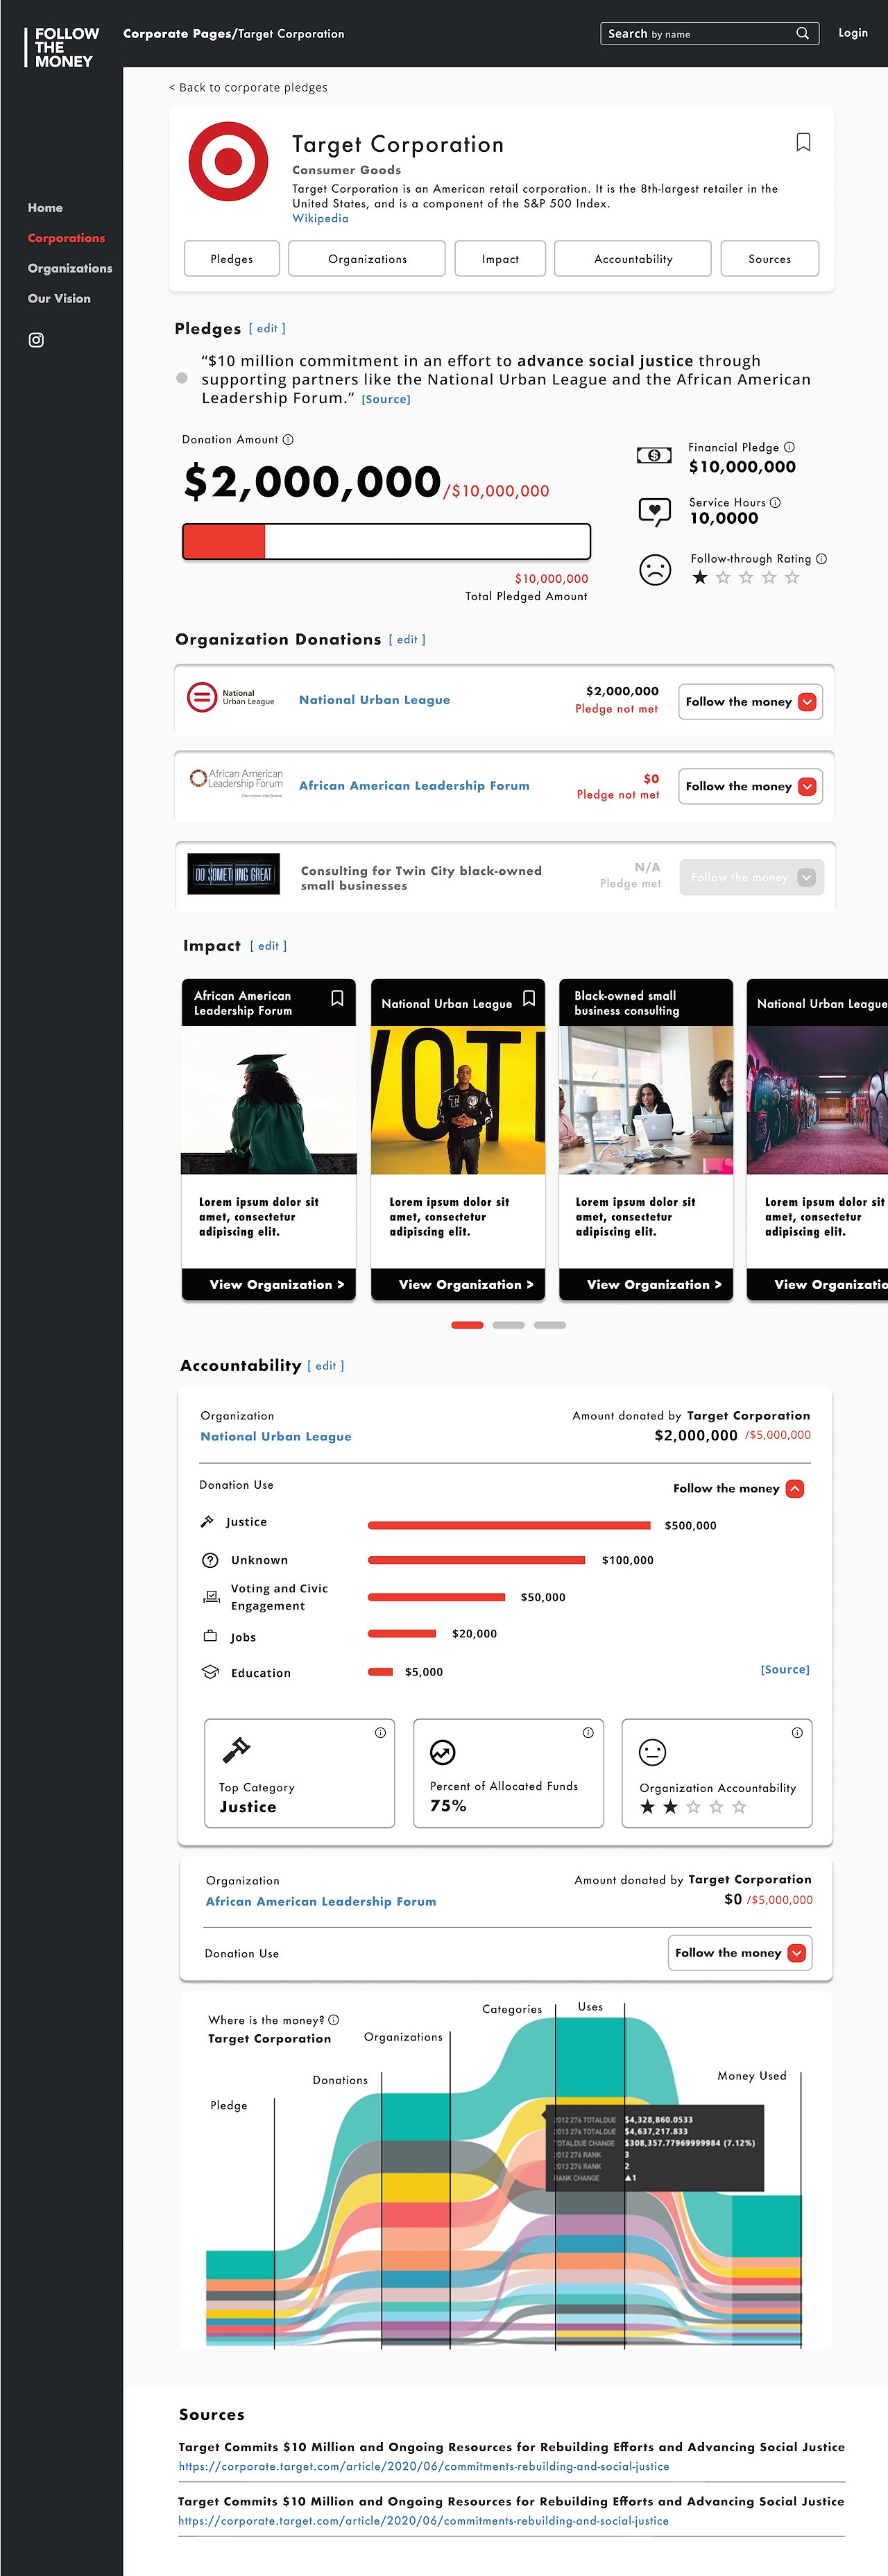Click the graduation cap icon beside Education
The image size is (888, 2576).
point(210,1672)
